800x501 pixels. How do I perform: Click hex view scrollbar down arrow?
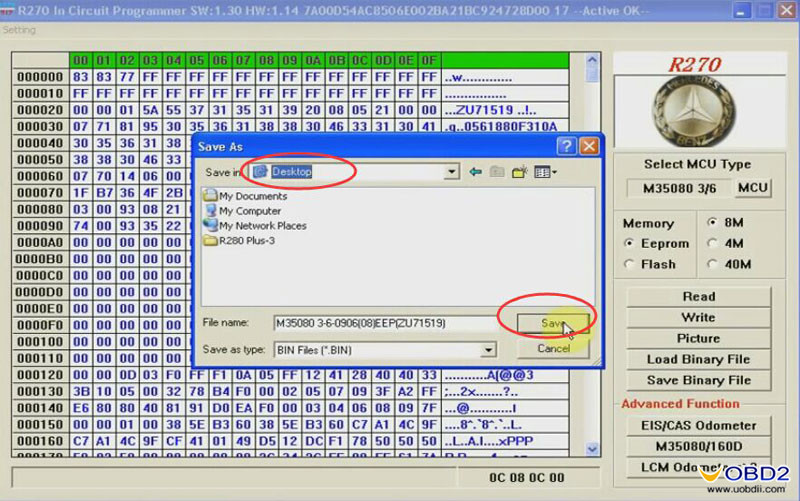tap(592, 449)
